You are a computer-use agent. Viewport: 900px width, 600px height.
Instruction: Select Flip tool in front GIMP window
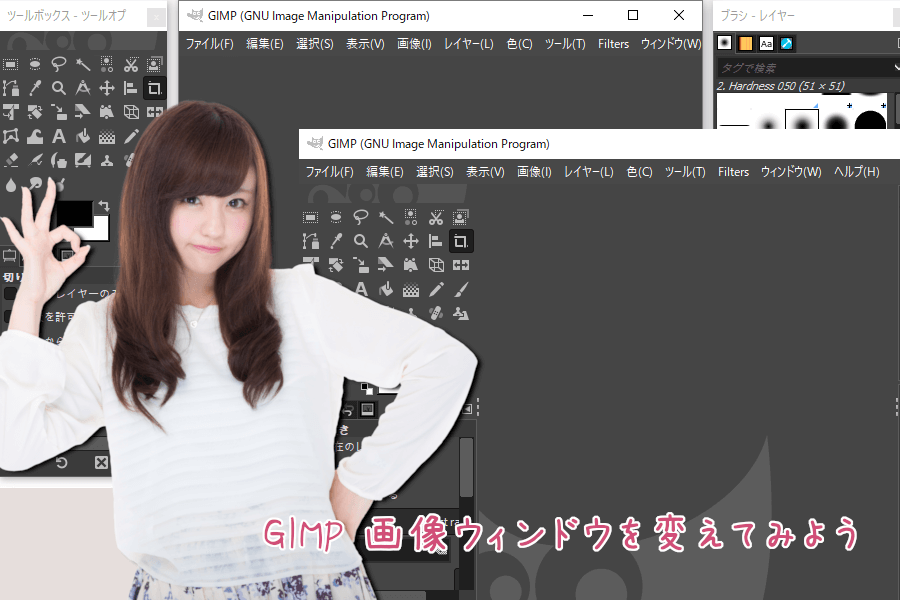460,265
